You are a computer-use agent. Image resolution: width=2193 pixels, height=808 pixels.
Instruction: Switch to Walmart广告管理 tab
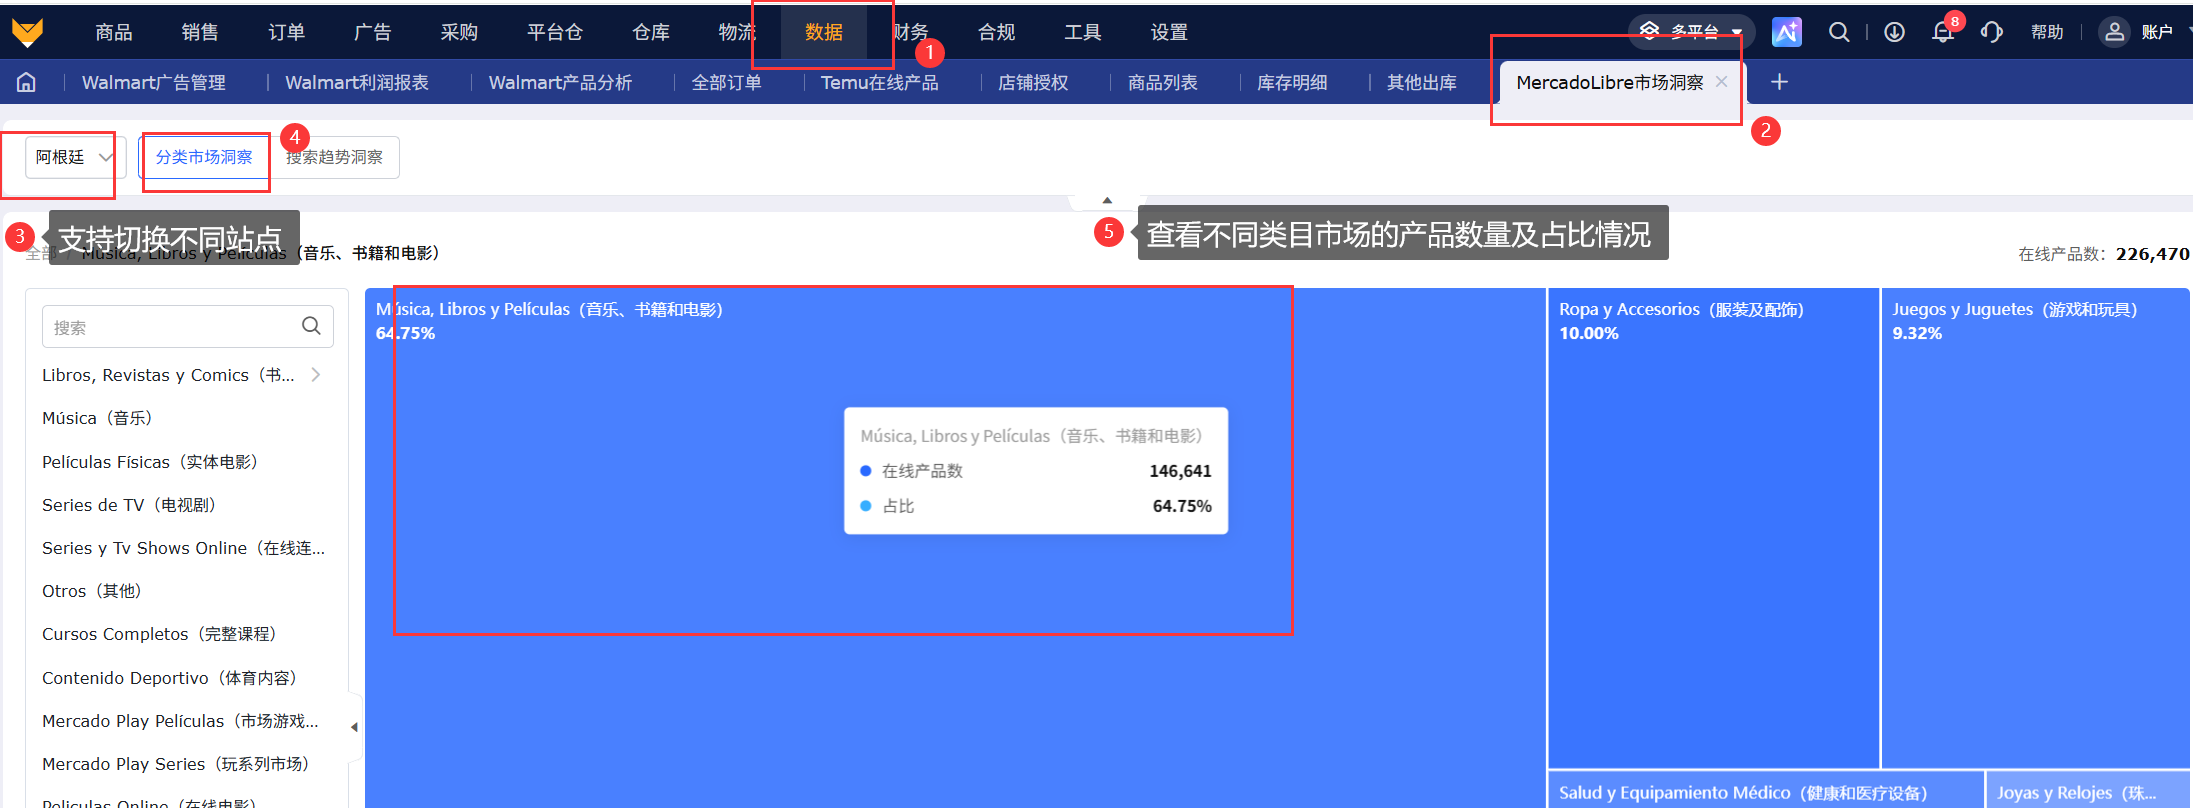(x=154, y=82)
